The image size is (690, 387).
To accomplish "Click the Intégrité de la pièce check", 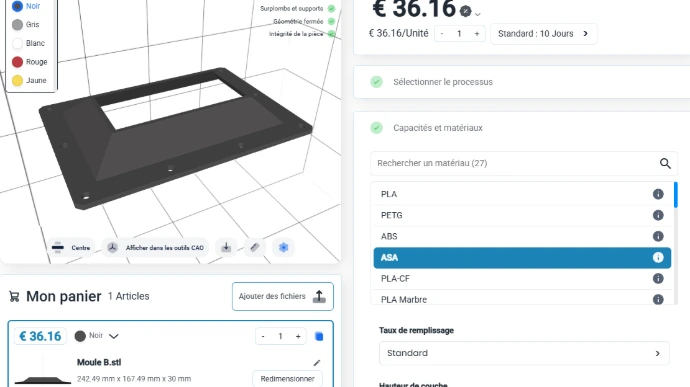I will [x=331, y=34].
